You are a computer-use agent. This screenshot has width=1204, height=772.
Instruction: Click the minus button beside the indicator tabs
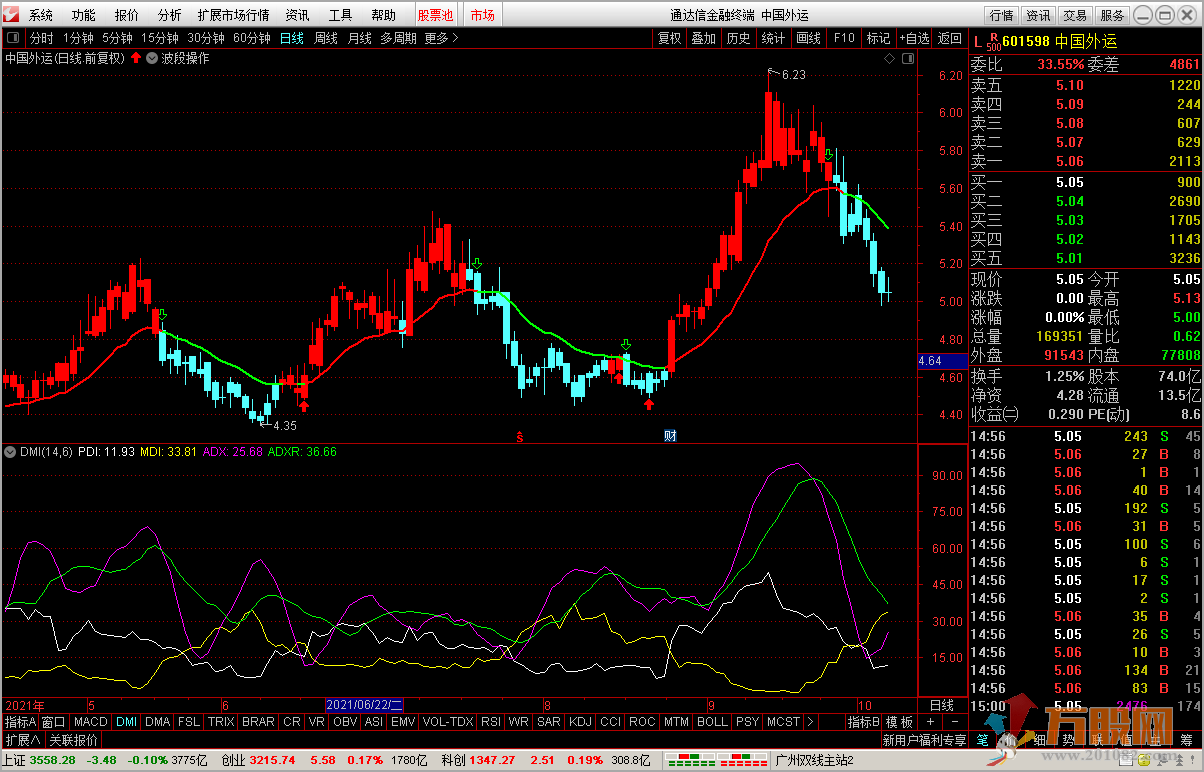(x=954, y=721)
